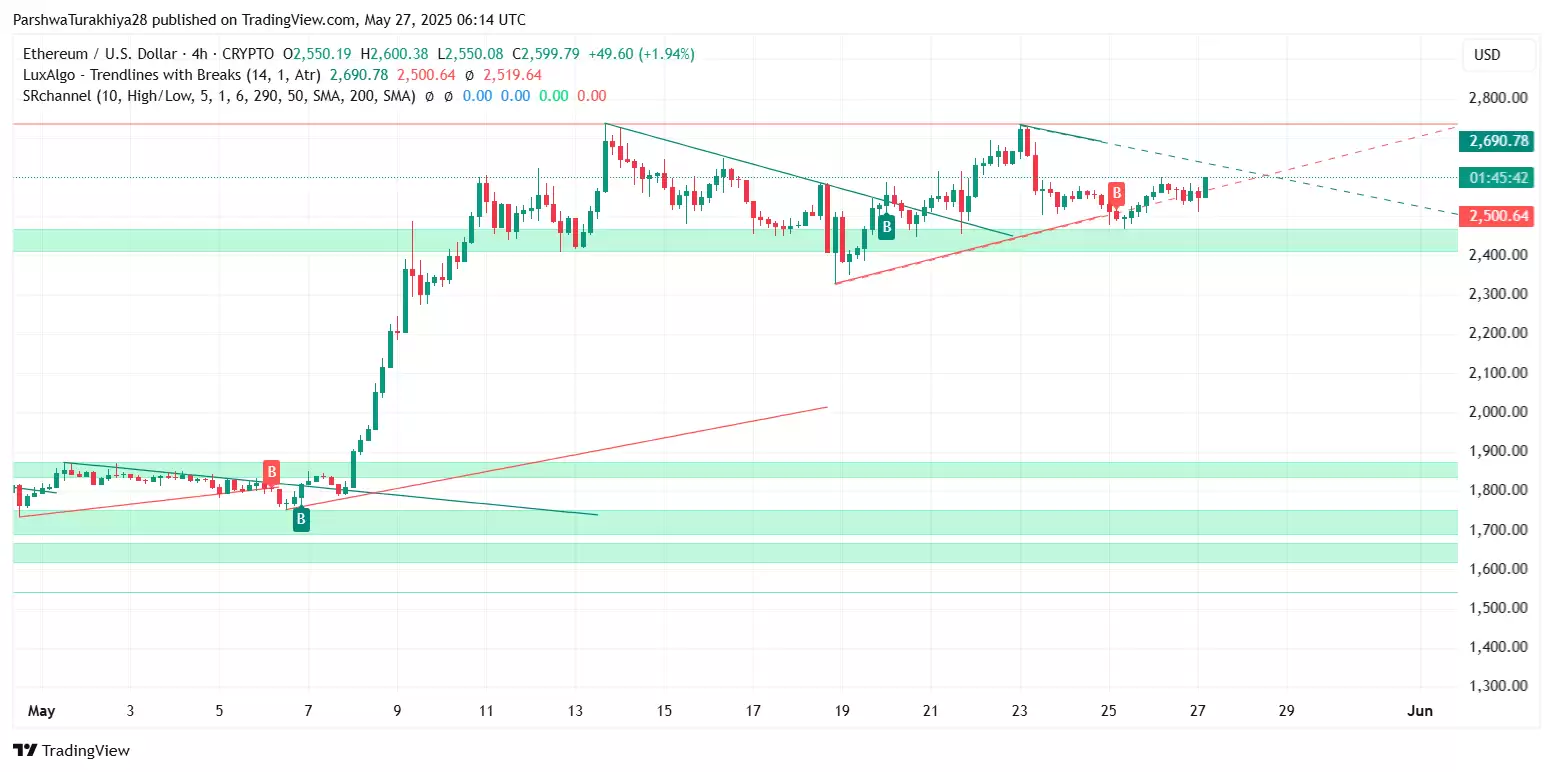Viewport: 1553px width, 772px height.
Task: Click the red 2,500.64 price axis tag
Action: [1497, 216]
